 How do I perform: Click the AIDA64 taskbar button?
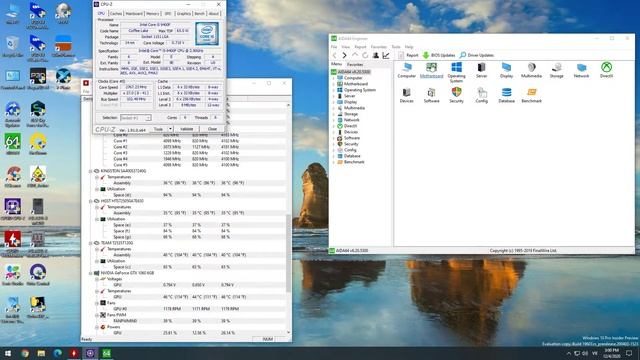click(x=107, y=353)
